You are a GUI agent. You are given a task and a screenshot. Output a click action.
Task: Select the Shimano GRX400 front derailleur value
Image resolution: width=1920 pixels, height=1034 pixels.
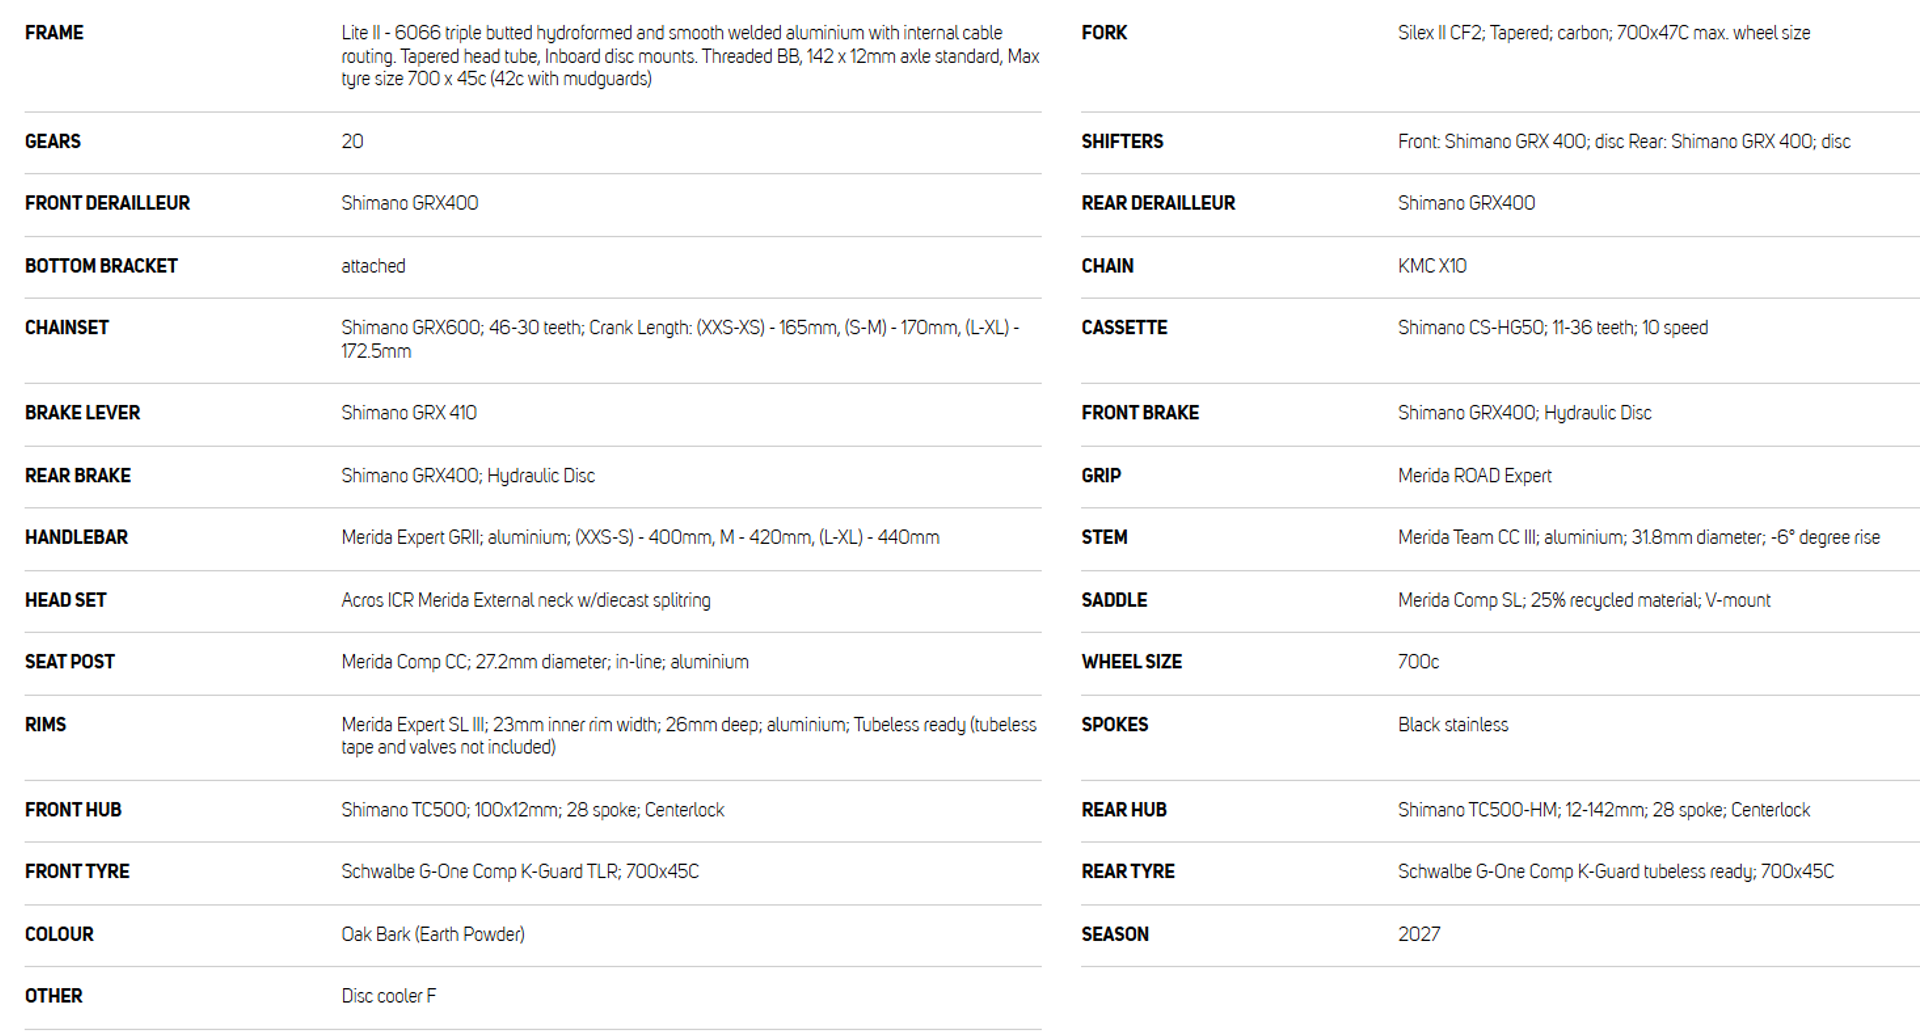click(409, 203)
